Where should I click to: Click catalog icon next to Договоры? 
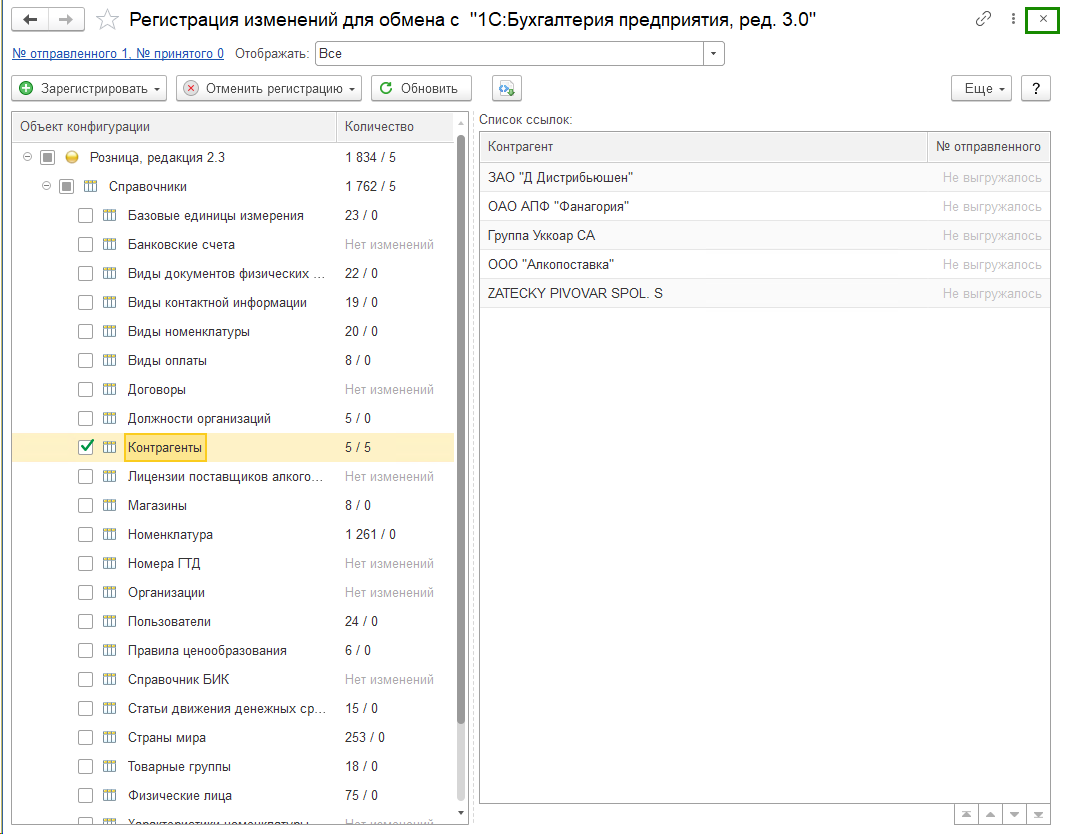tap(110, 389)
